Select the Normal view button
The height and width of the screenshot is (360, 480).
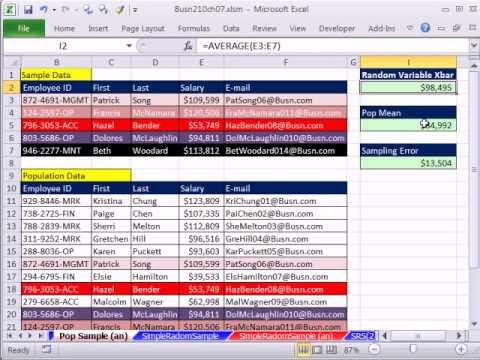(x=303, y=349)
